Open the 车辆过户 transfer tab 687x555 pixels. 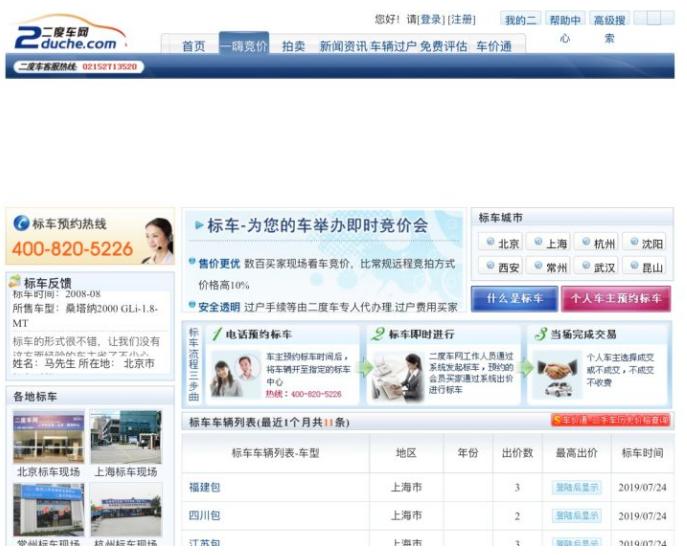coord(393,46)
